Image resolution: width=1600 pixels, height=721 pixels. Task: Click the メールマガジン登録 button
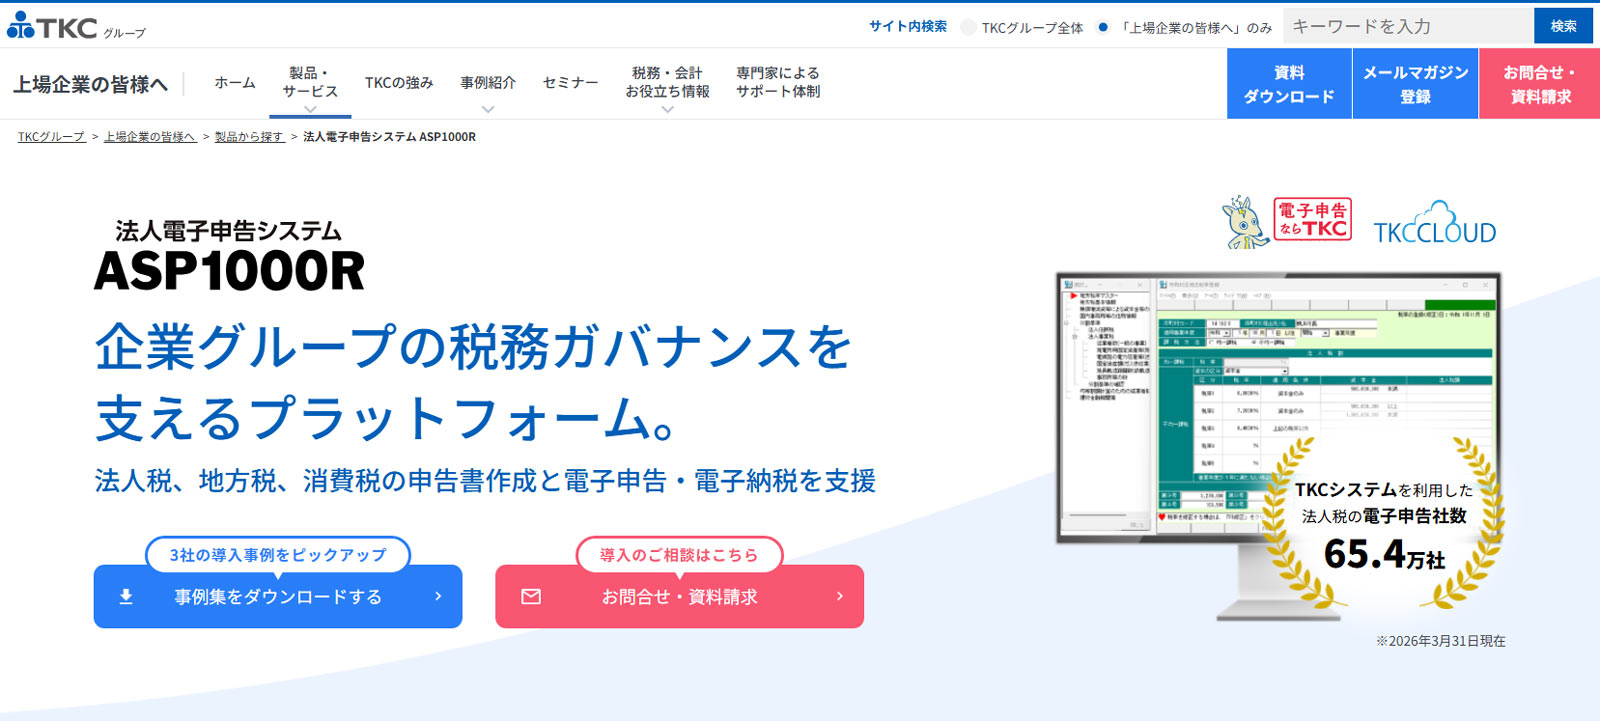(x=1415, y=84)
